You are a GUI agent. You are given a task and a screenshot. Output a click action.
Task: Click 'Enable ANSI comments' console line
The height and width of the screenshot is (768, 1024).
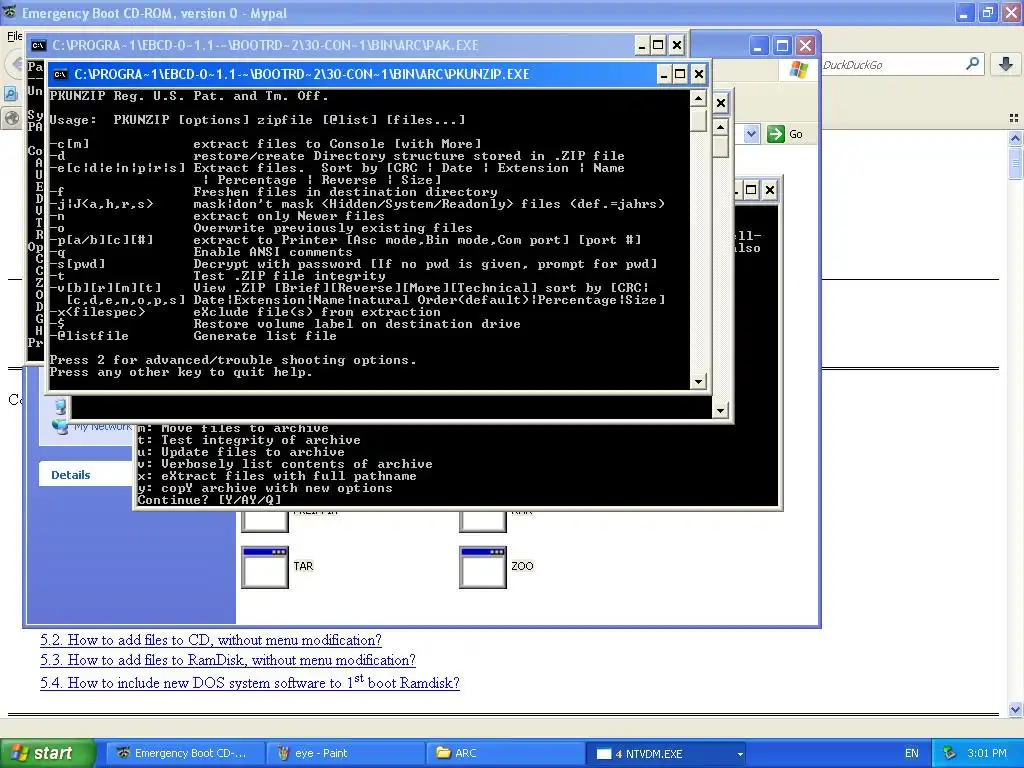tap(272, 252)
